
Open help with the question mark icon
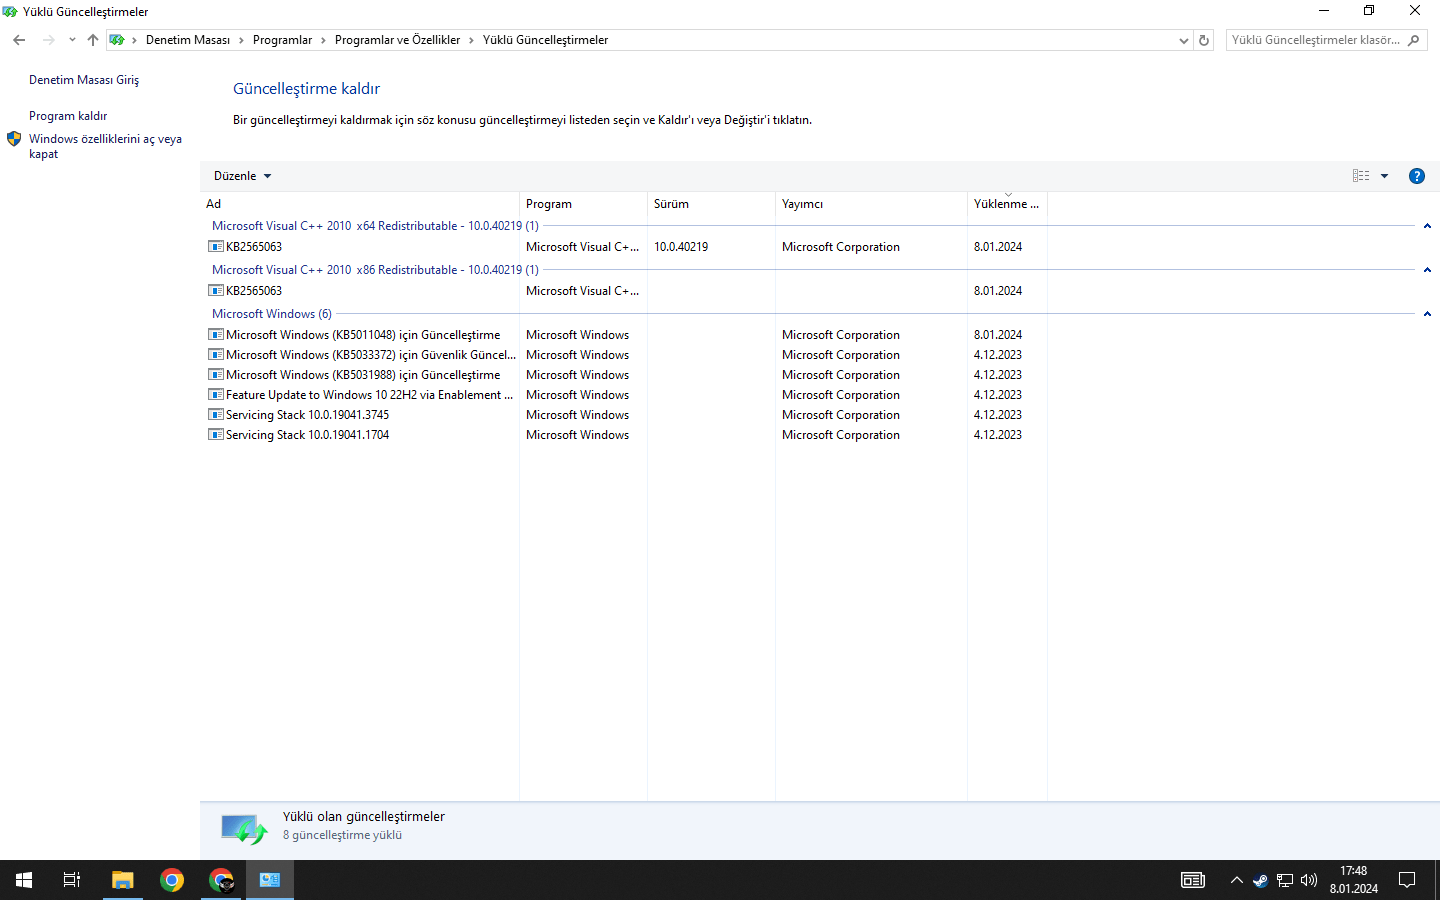pos(1416,176)
